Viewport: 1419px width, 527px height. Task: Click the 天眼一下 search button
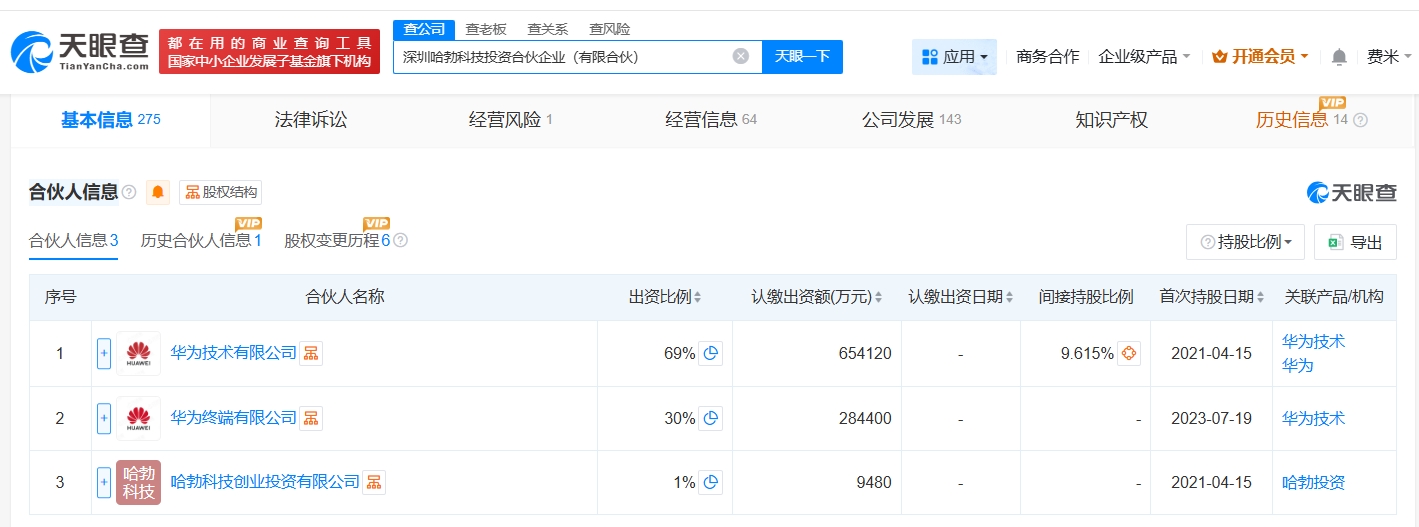click(x=802, y=56)
